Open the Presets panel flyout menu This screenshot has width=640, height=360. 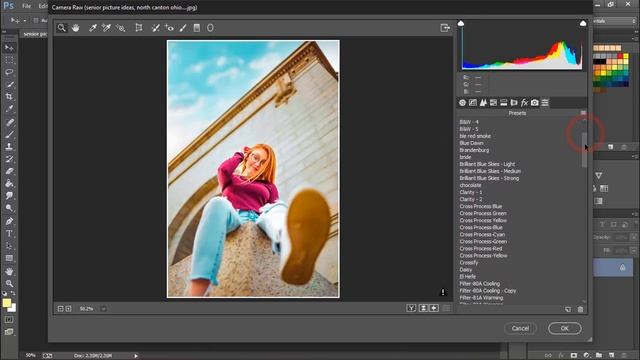pos(583,113)
